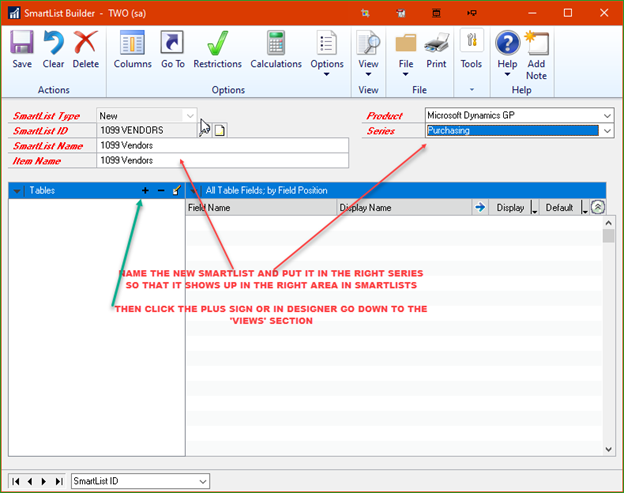
Task: Click the Options list icon
Action: pyautogui.click(x=327, y=42)
